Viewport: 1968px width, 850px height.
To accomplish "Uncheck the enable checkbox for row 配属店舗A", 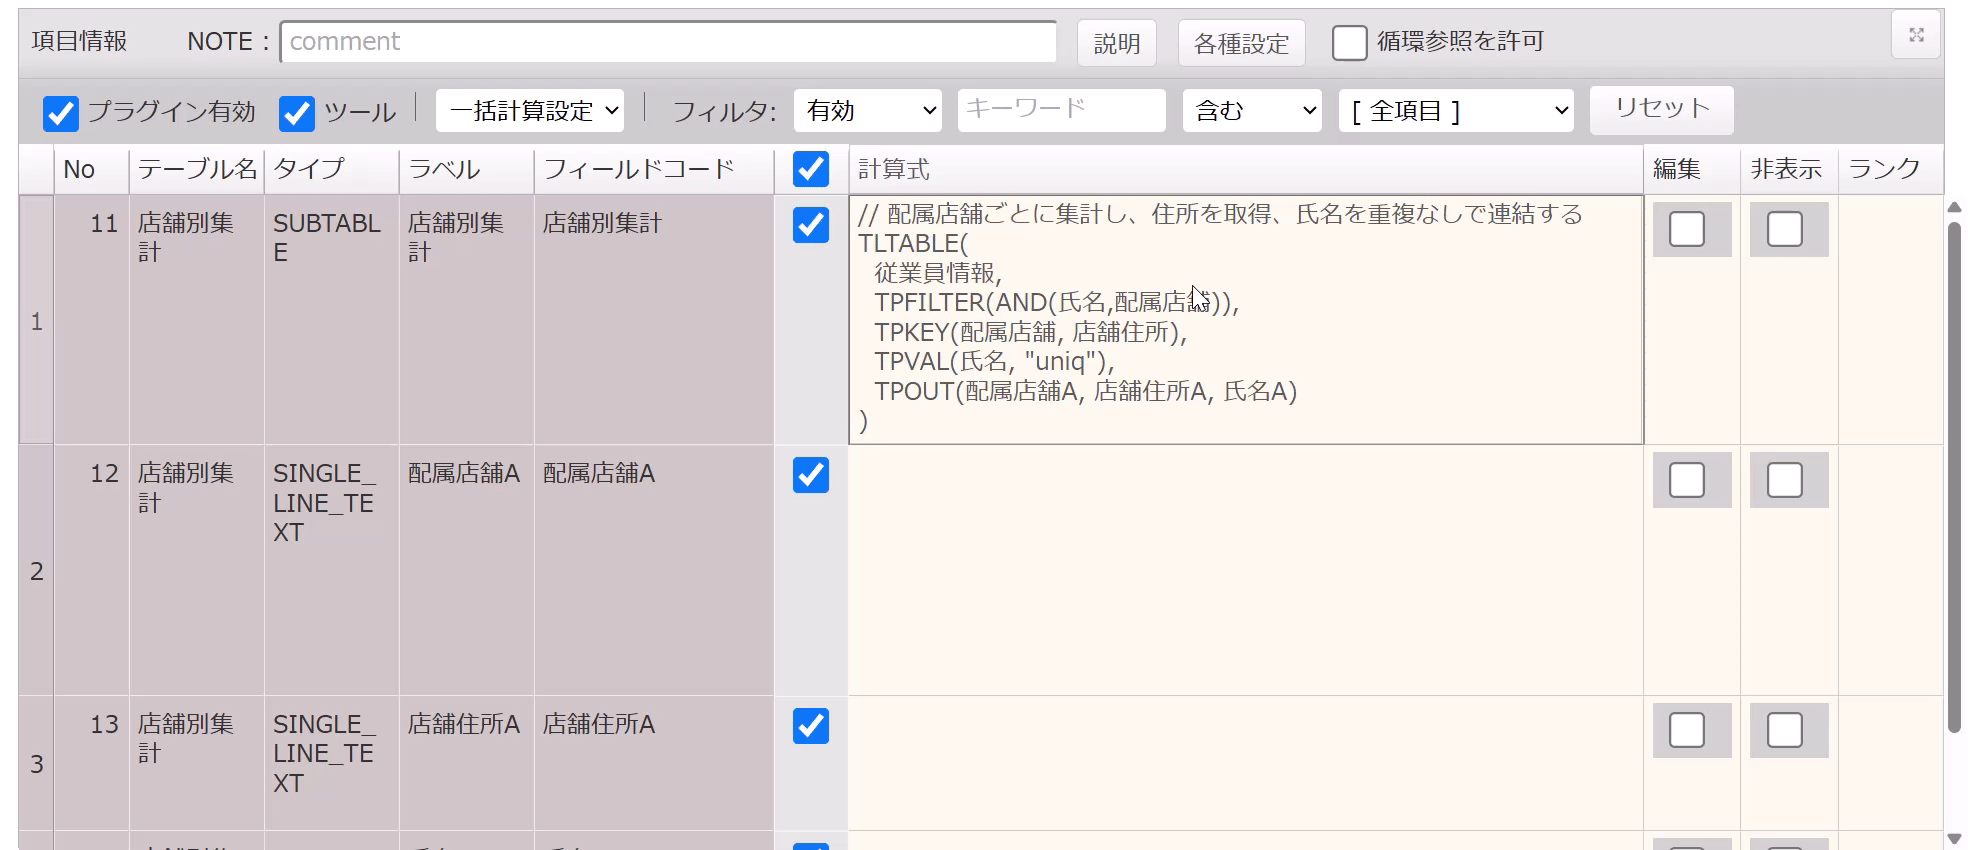I will click(810, 475).
